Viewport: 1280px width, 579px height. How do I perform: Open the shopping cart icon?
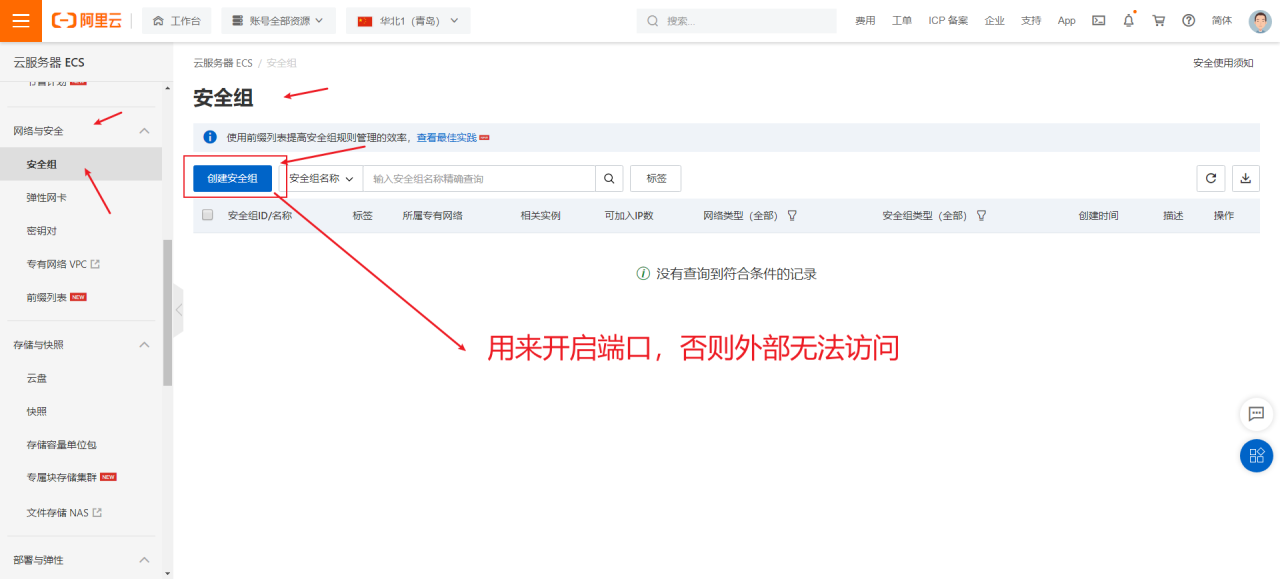coord(1159,20)
